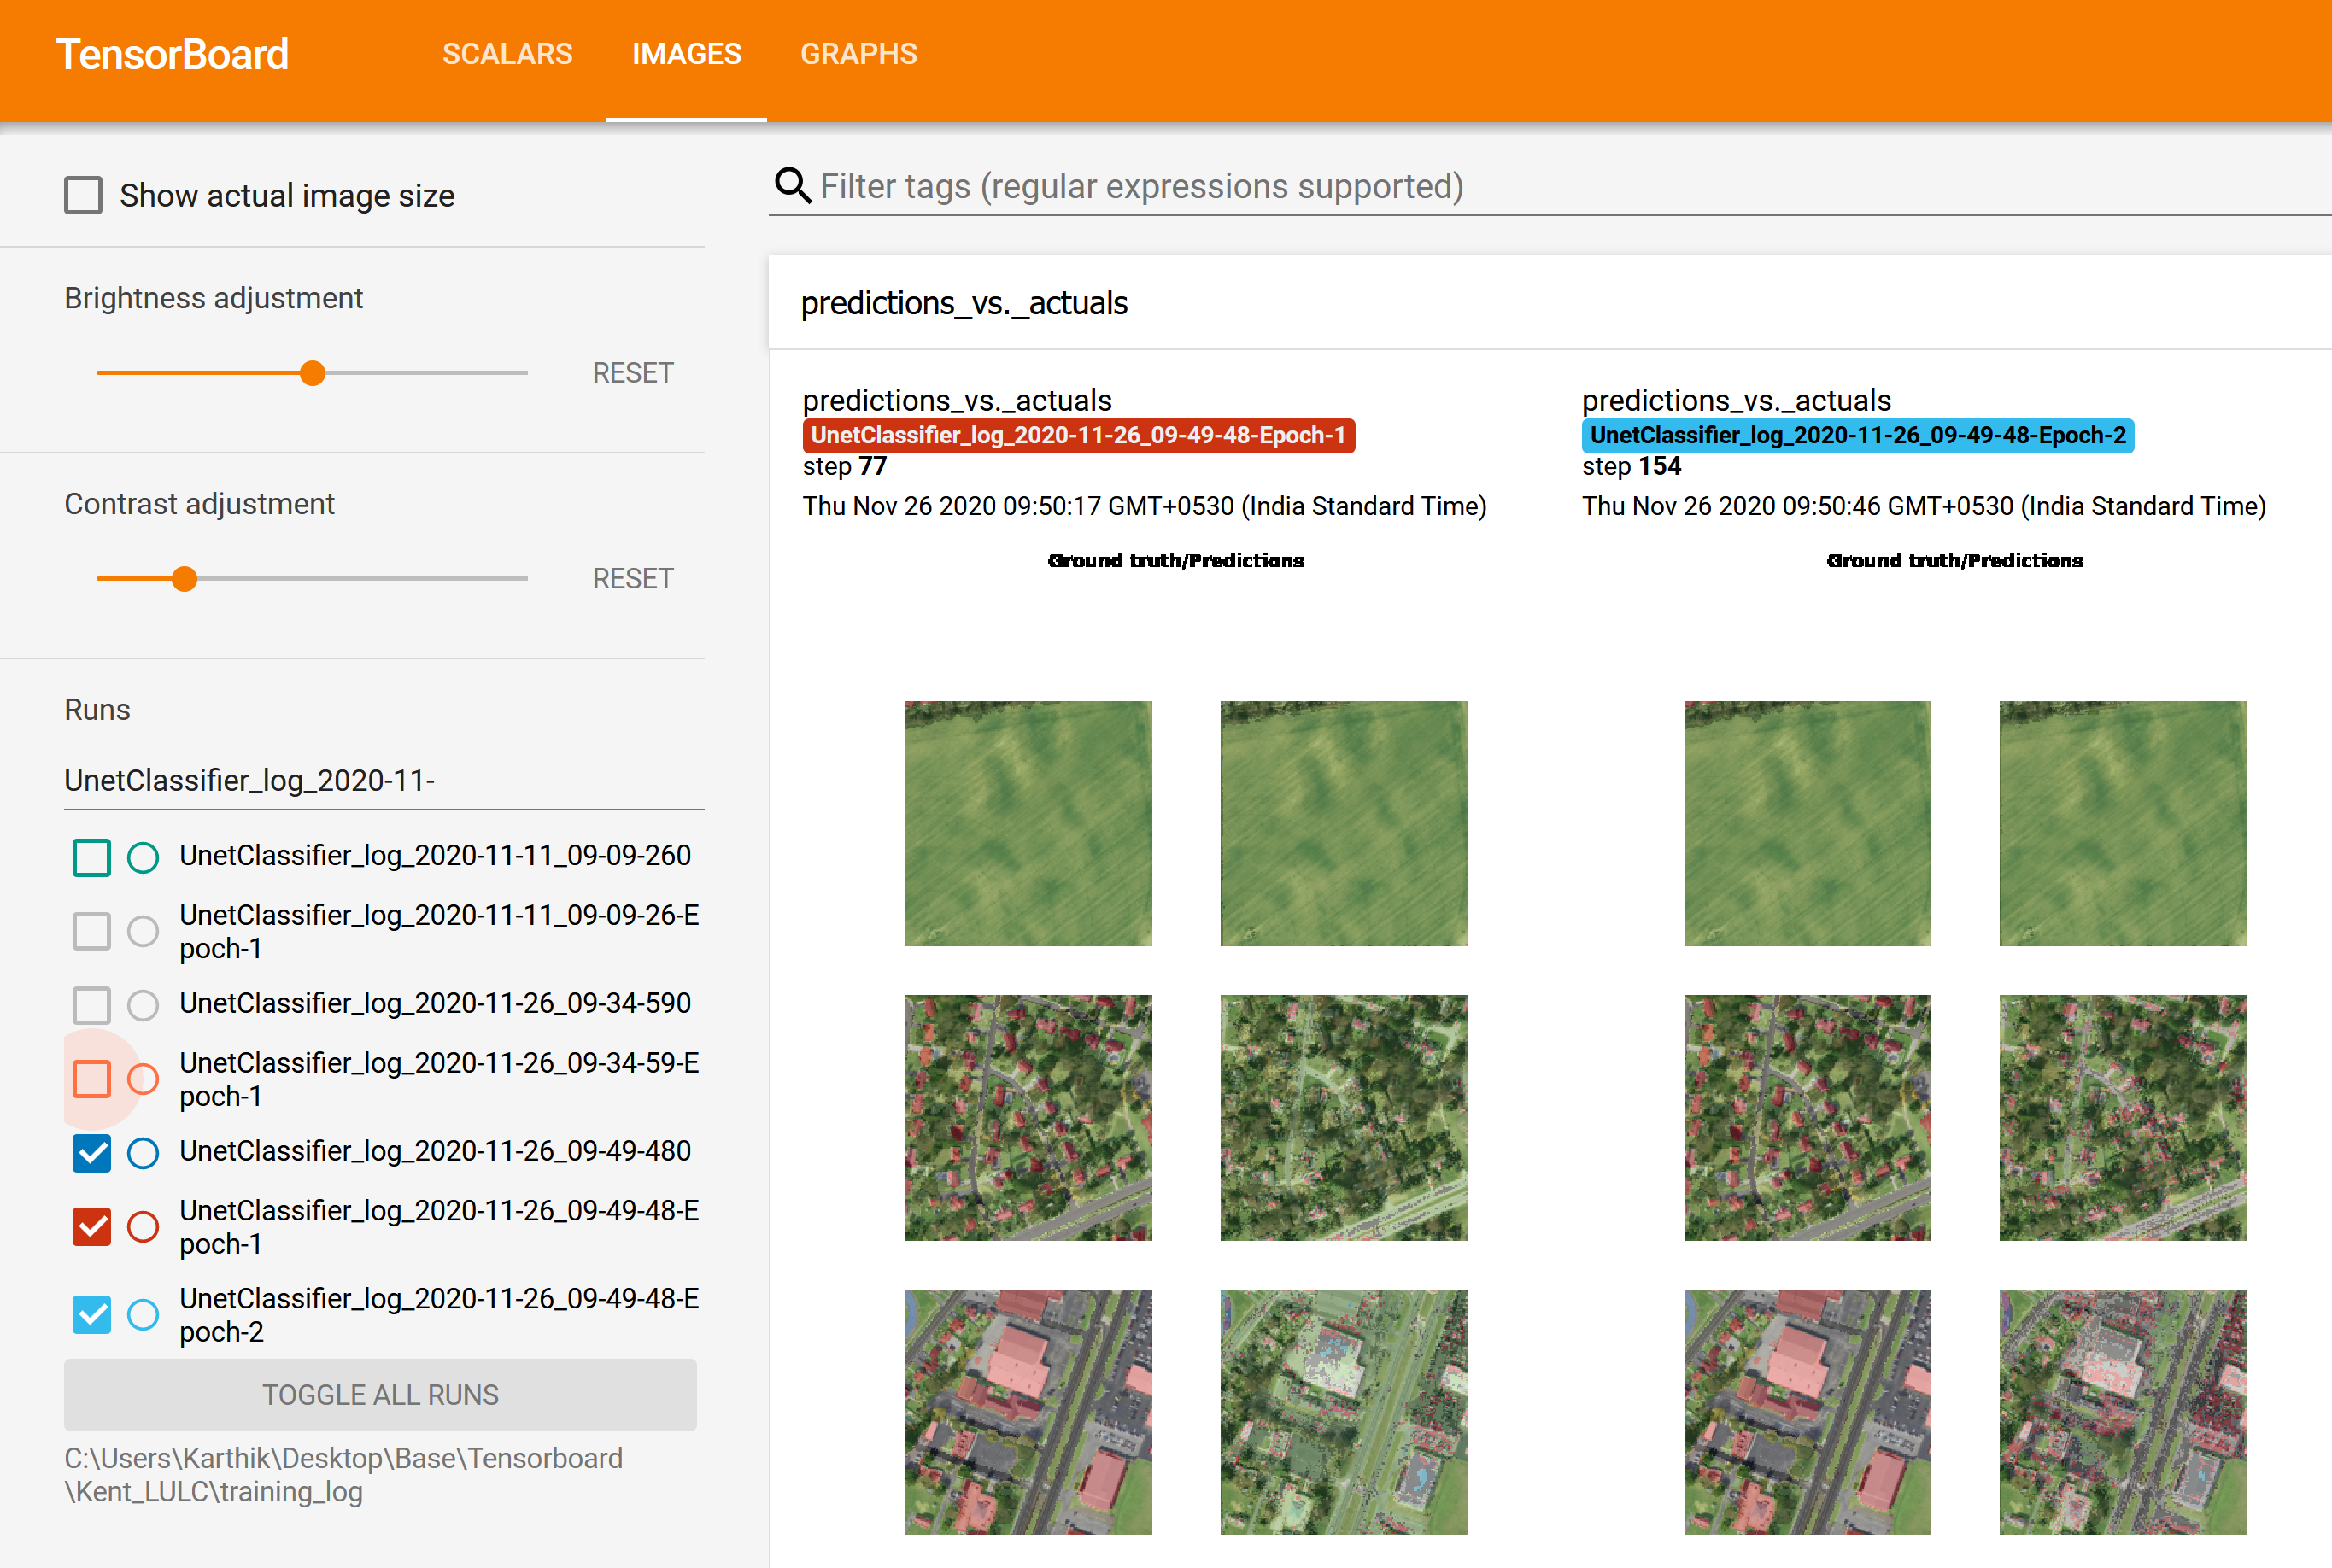2332x1568 pixels.
Task: Click the 'step 154' text
Action: (x=1631, y=467)
